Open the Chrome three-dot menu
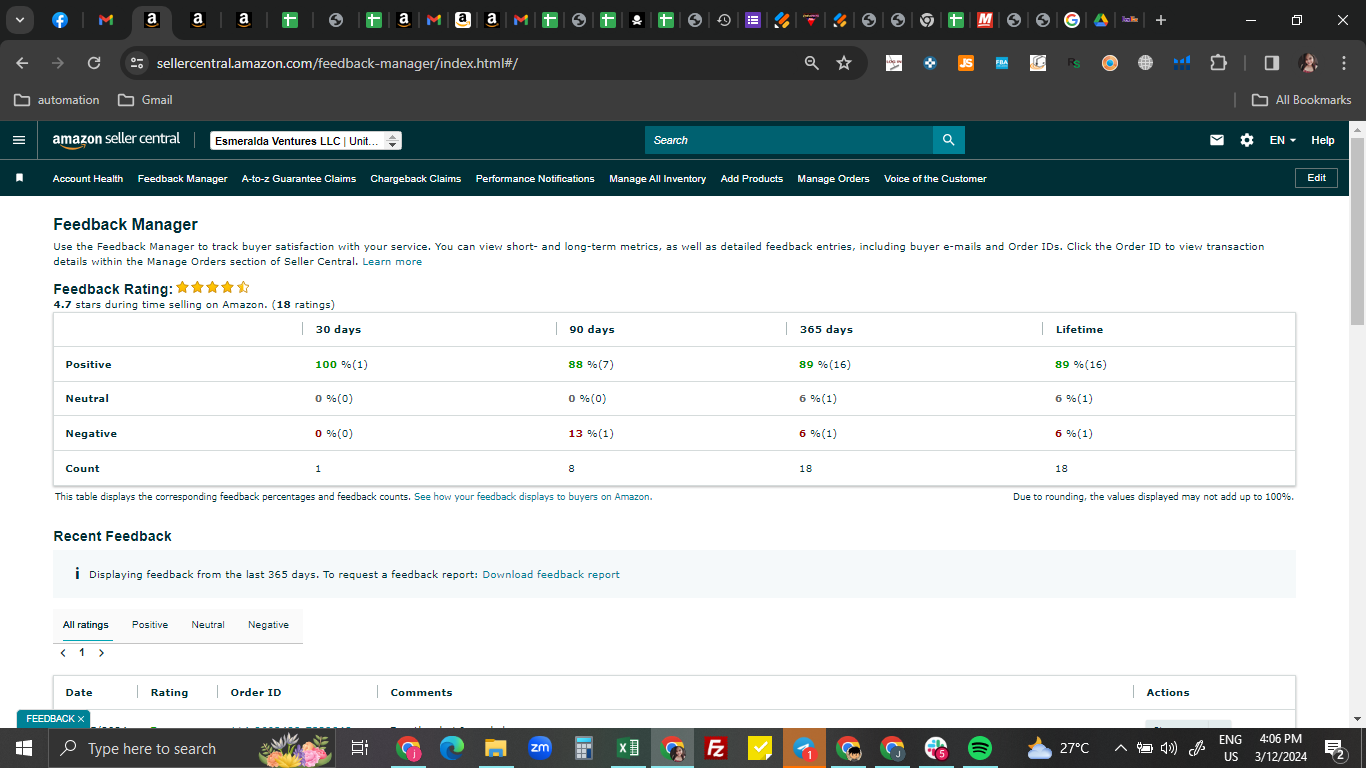Viewport: 1366px width, 768px height. (x=1343, y=63)
